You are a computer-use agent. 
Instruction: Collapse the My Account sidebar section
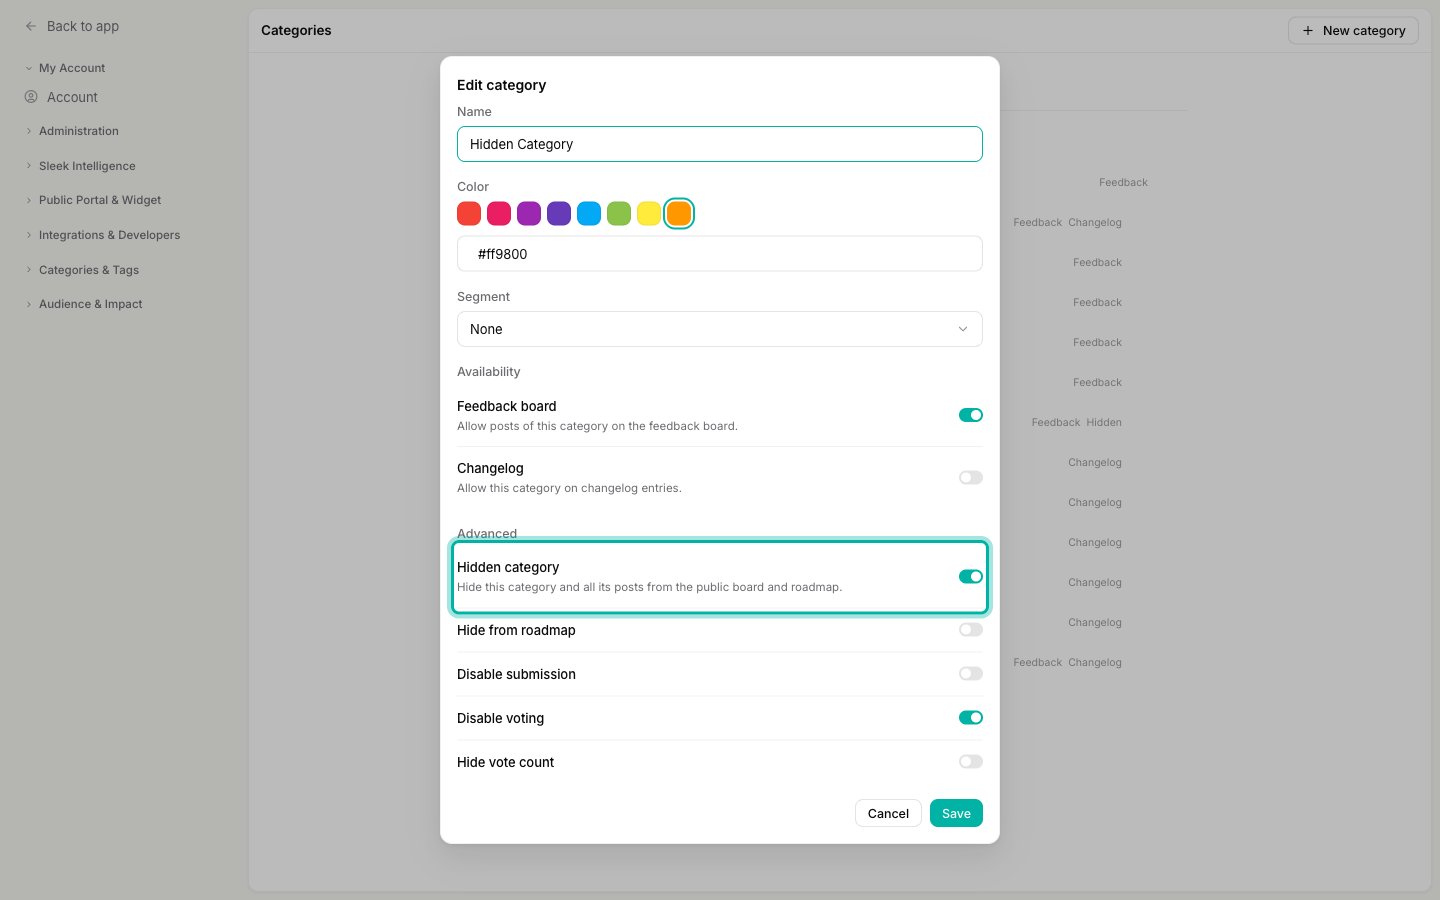point(66,68)
